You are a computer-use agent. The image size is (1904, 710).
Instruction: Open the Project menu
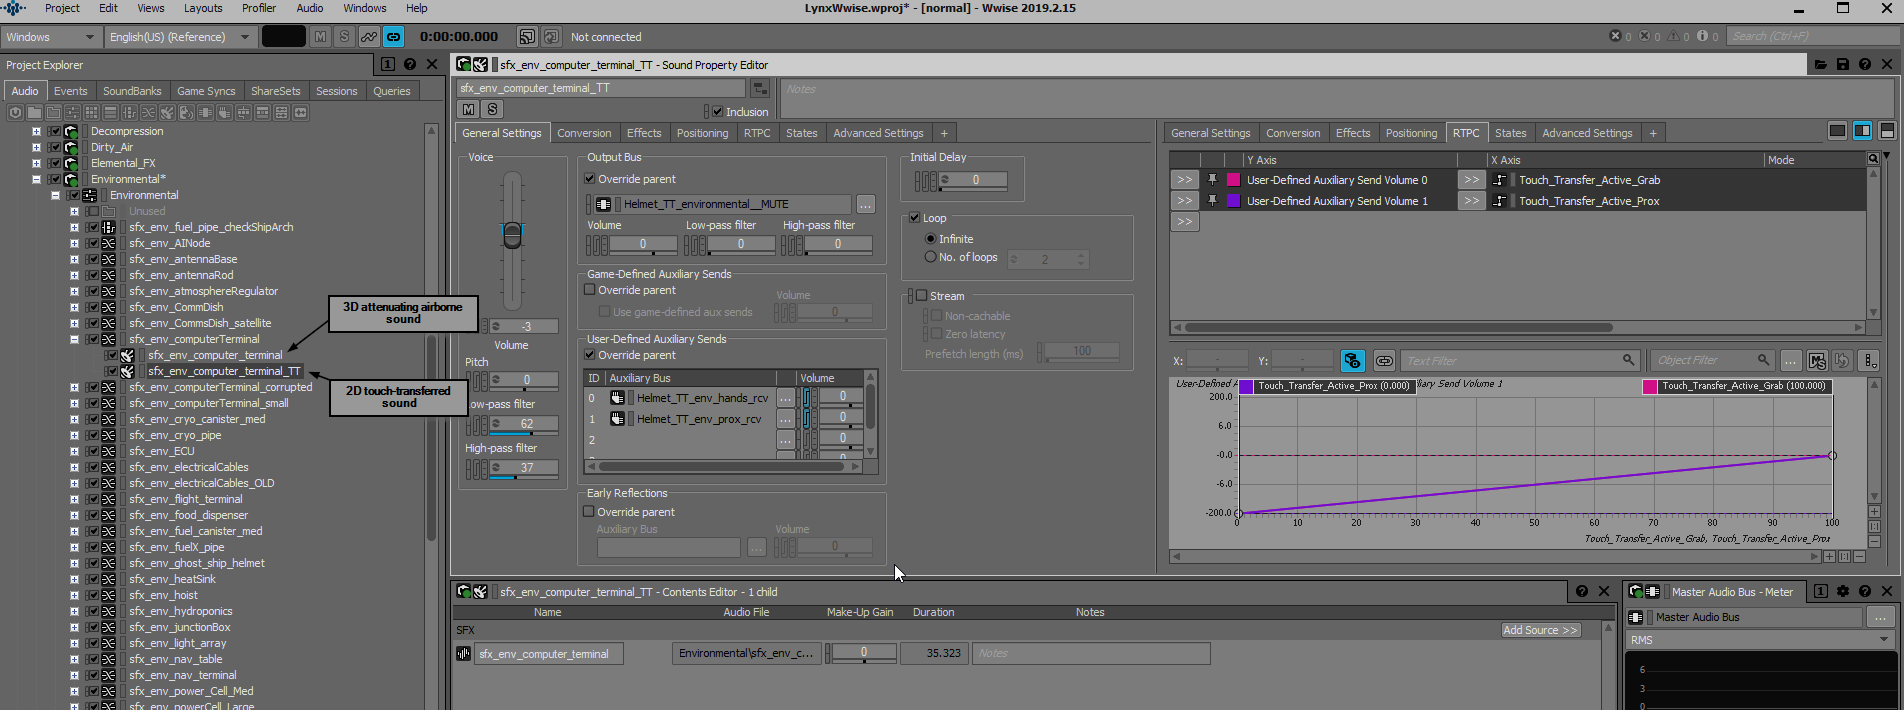(x=62, y=8)
